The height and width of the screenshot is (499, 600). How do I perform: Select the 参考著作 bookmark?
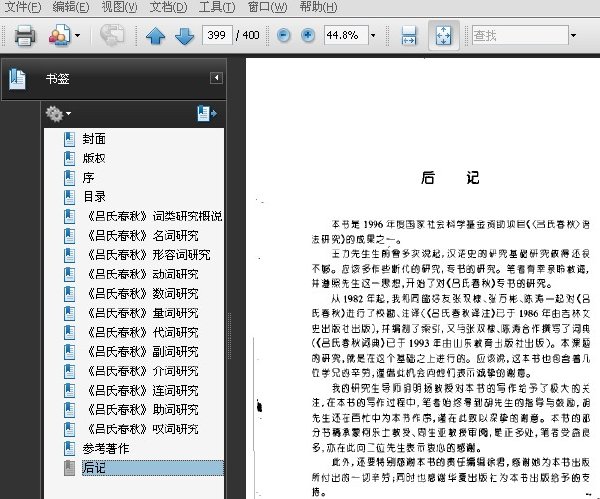[106, 448]
